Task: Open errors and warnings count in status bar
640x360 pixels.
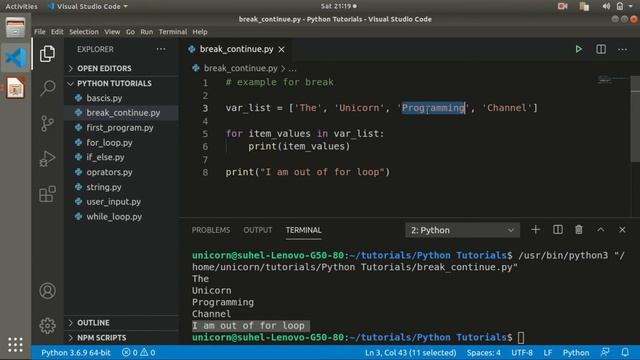Action: (139, 352)
